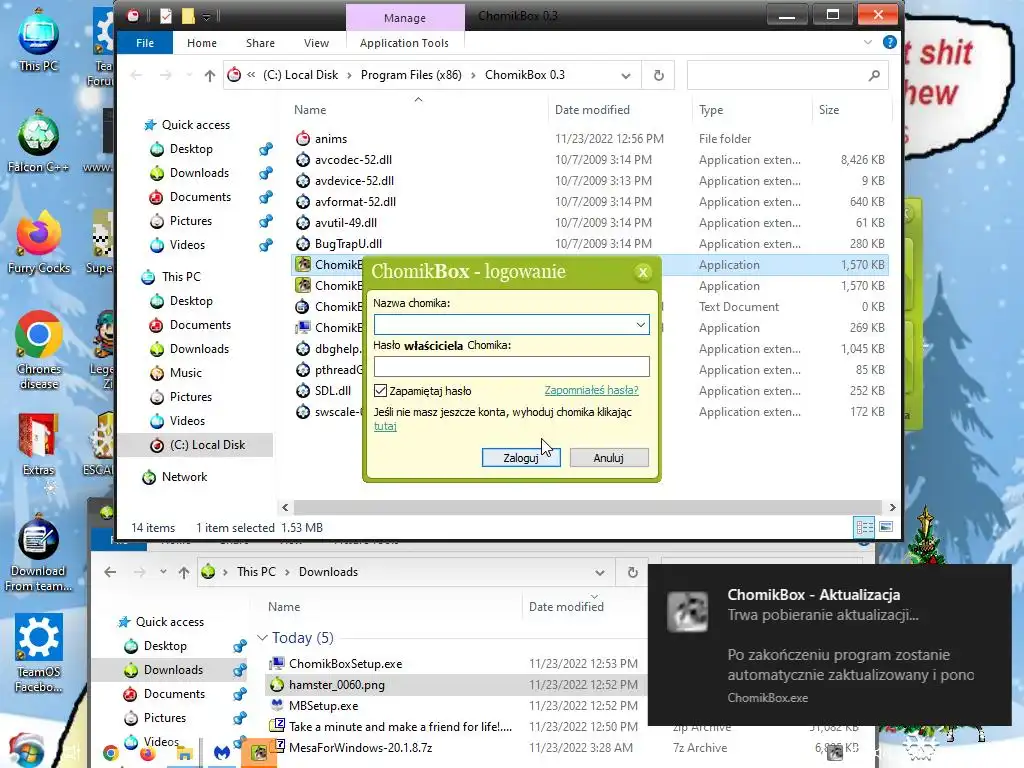Expand the ribbon with chevron arrow
Viewport: 1024px width, 768px height.
click(x=867, y=42)
